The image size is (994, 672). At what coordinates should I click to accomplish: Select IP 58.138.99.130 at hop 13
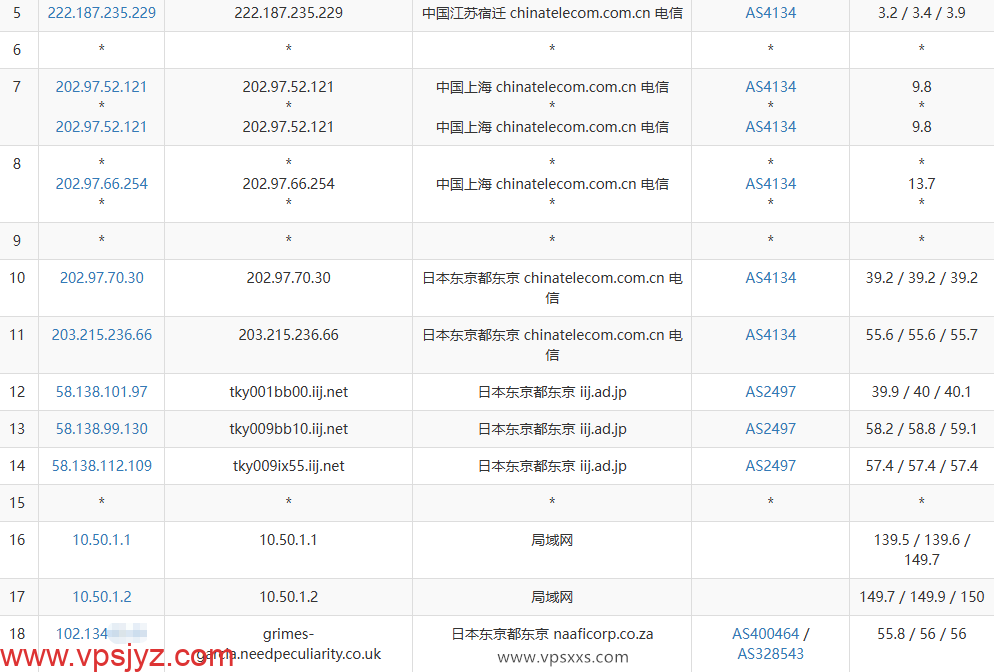tap(101, 429)
